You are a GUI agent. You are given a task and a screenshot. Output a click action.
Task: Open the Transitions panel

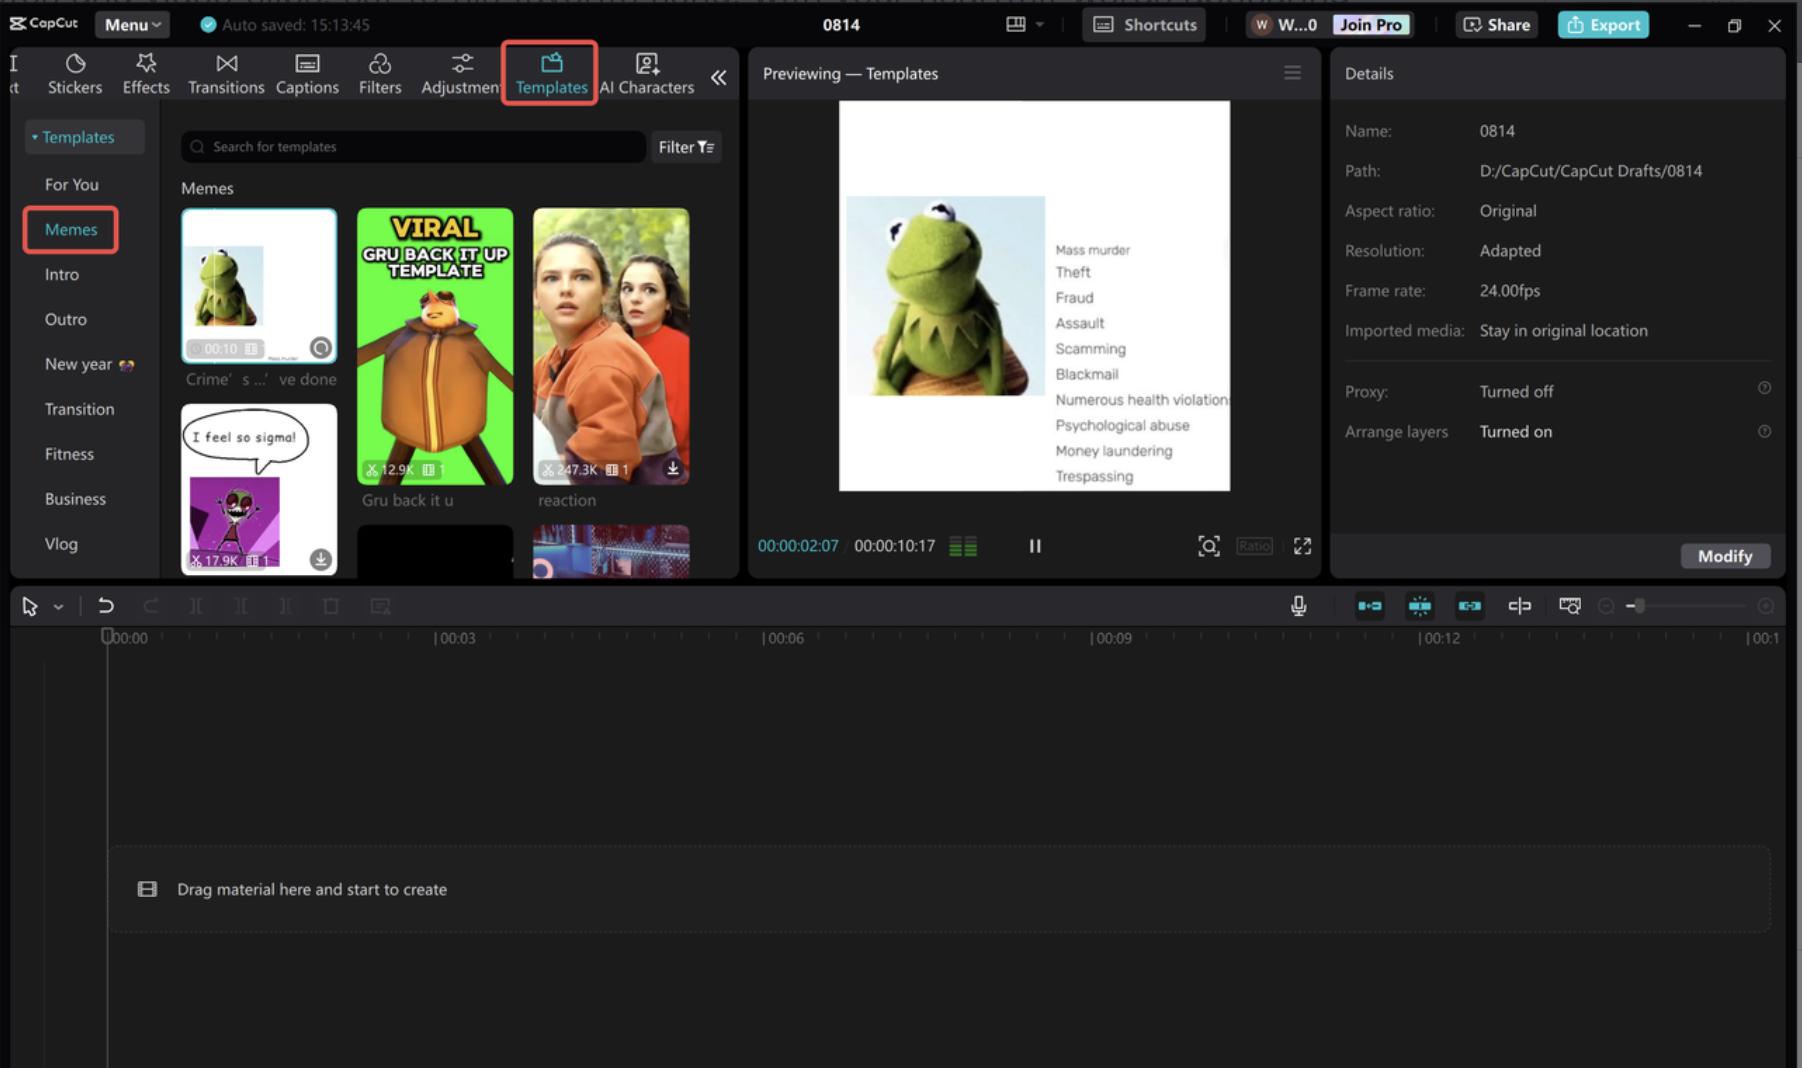226,74
